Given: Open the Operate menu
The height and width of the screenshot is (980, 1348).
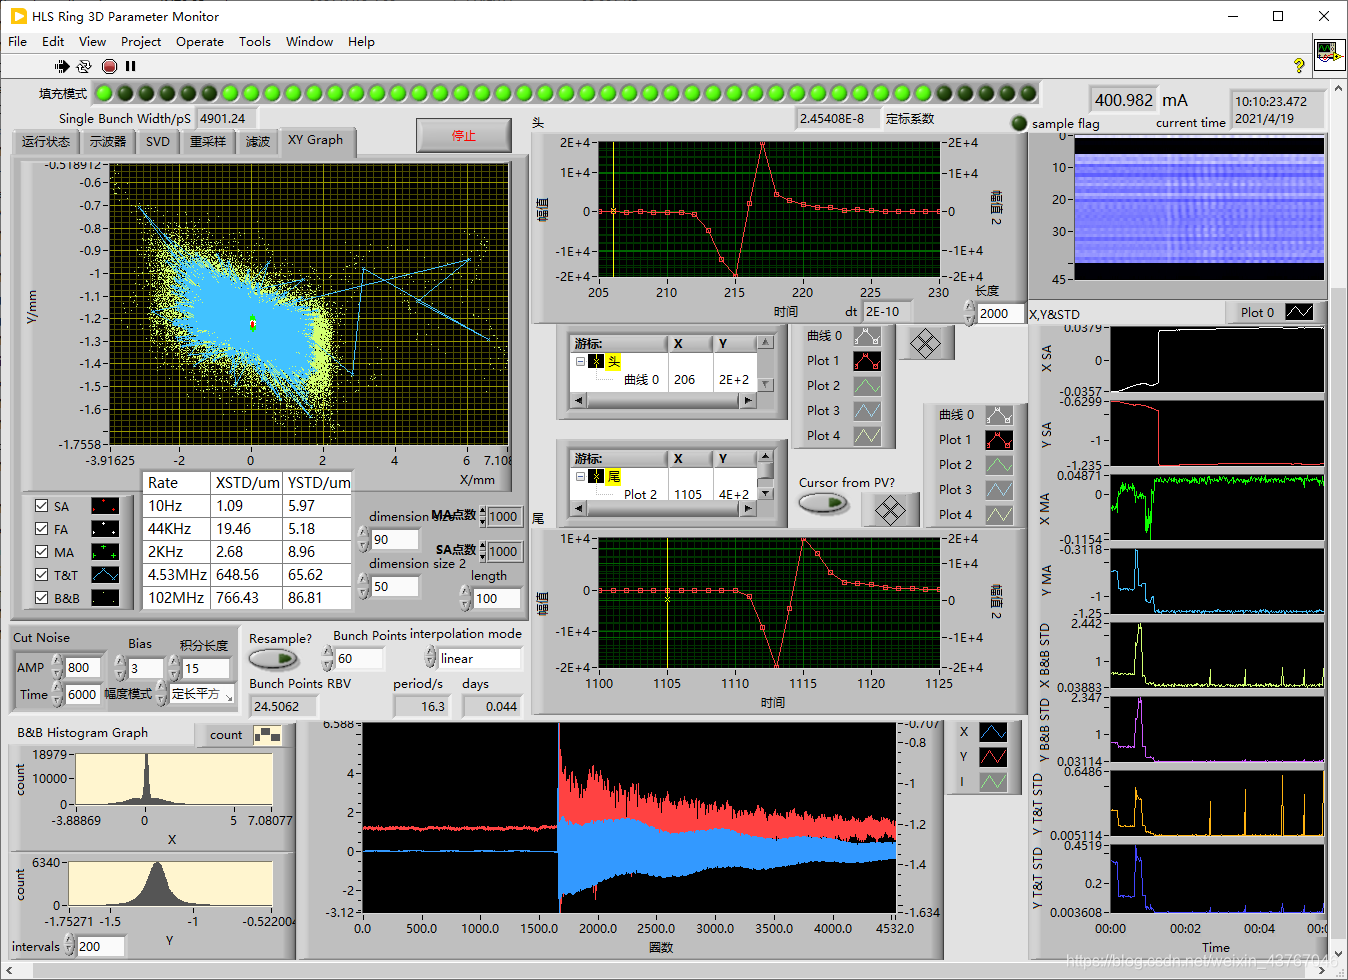Looking at the screenshot, I should click(199, 42).
